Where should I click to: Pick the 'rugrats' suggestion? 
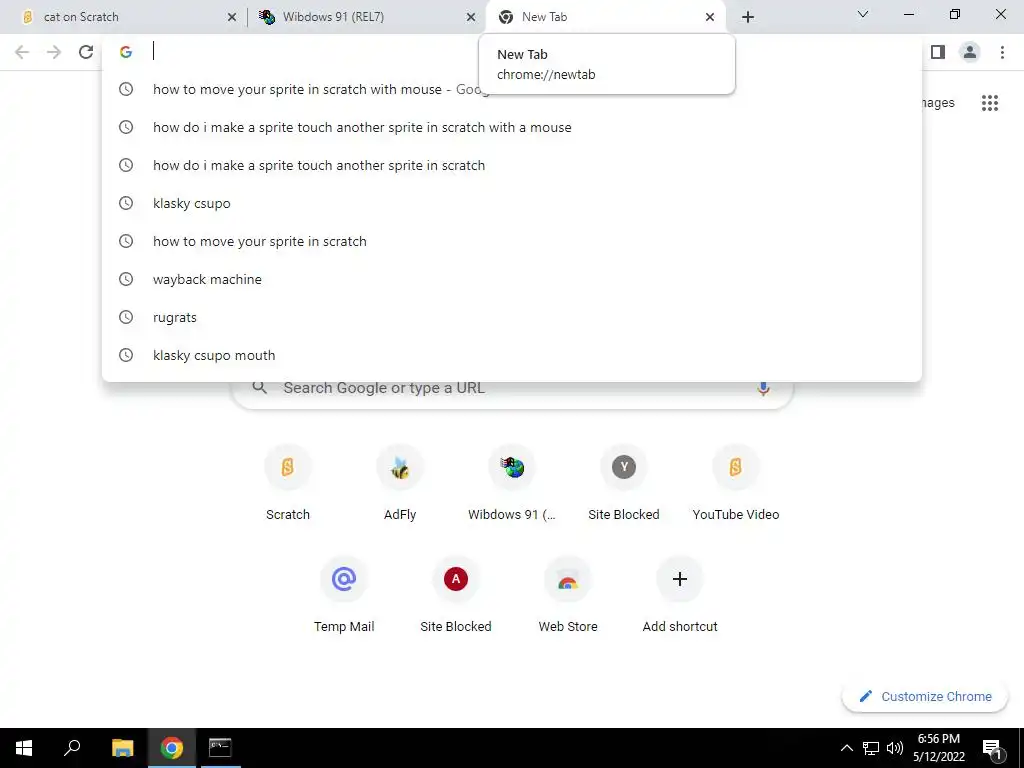tap(512, 317)
